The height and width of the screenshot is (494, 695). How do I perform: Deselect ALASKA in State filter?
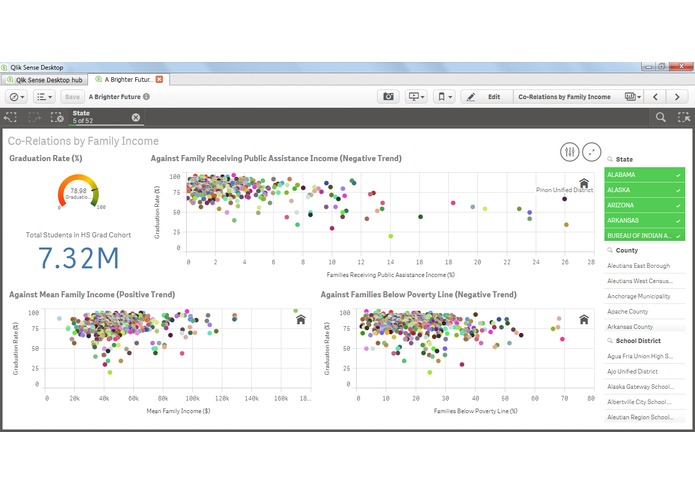pos(644,190)
